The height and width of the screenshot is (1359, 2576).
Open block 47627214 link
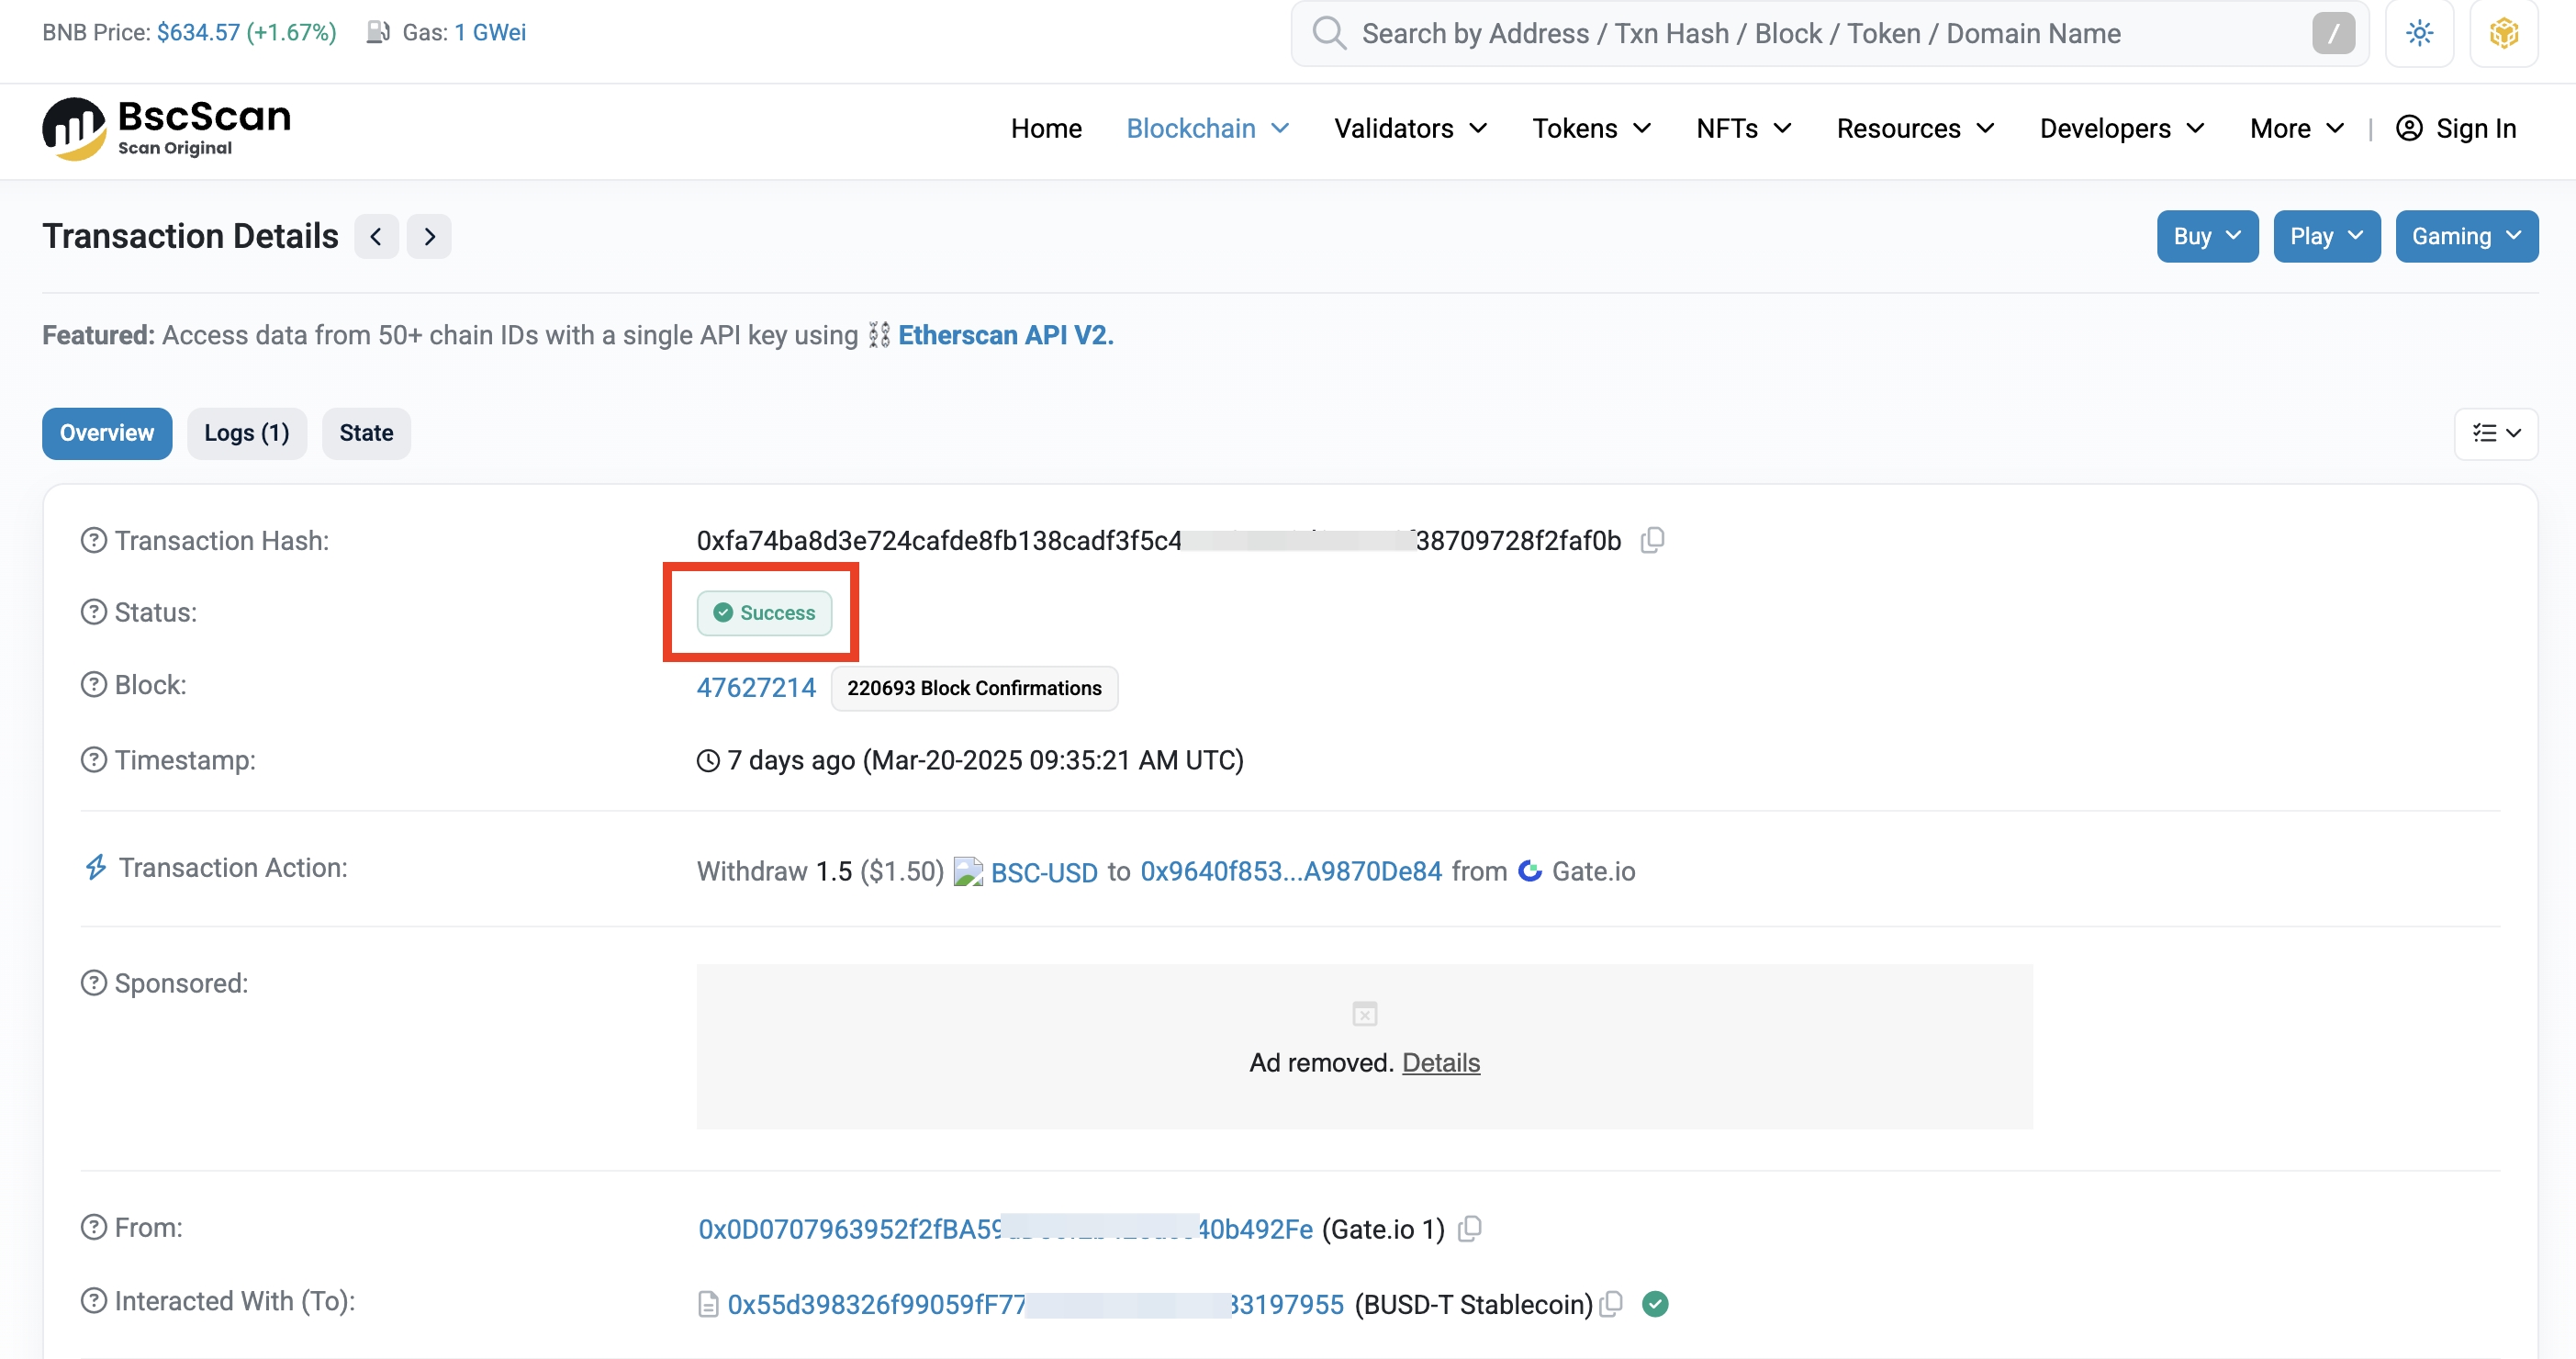click(x=756, y=688)
